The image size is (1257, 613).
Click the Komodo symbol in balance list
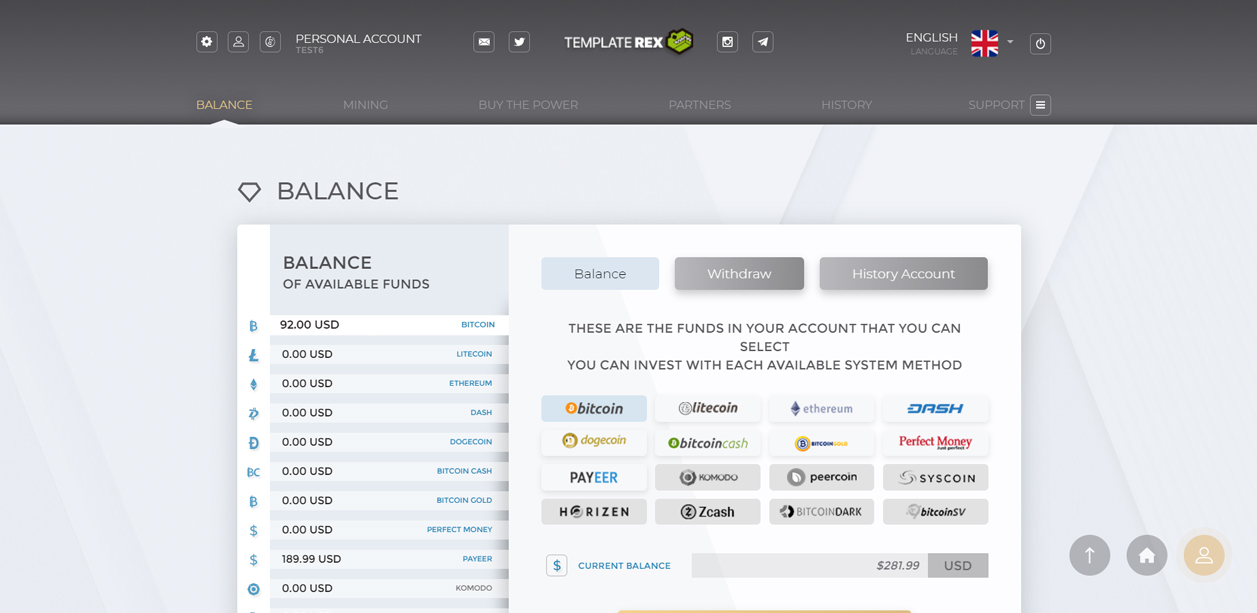click(x=253, y=589)
